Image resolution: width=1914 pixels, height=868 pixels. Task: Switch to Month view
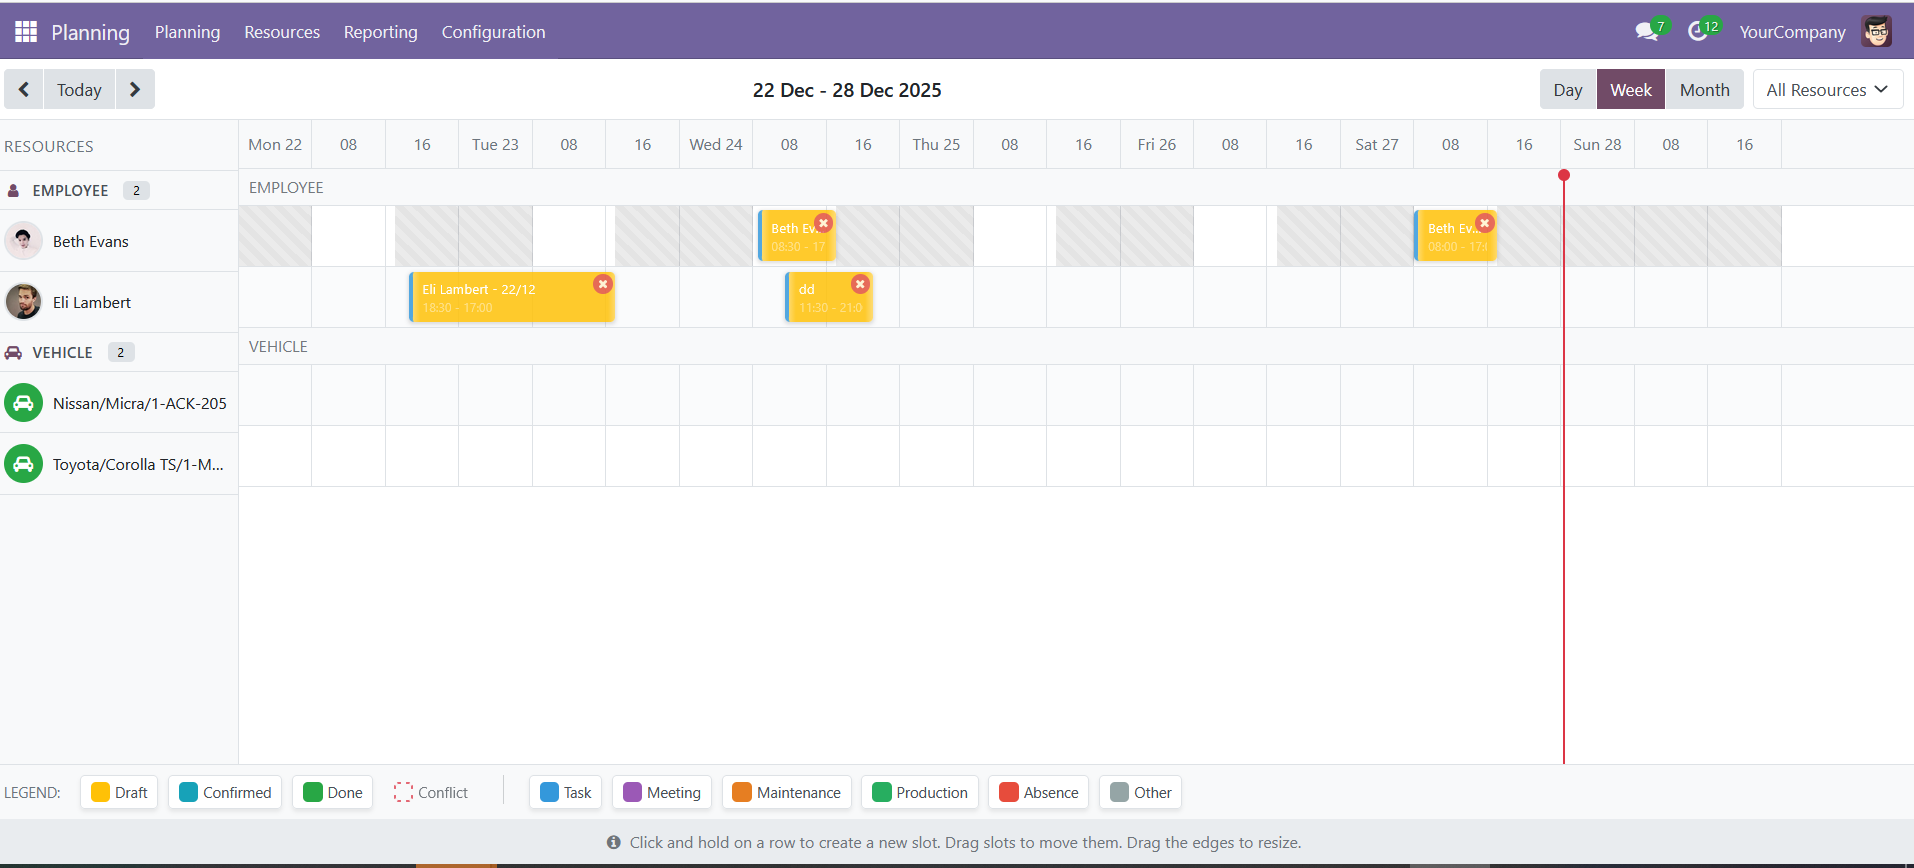pos(1705,90)
